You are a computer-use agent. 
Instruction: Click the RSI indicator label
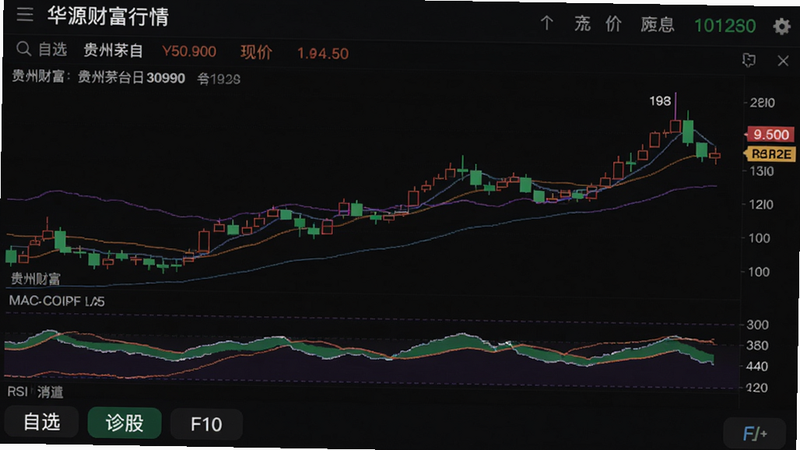pos(17,391)
